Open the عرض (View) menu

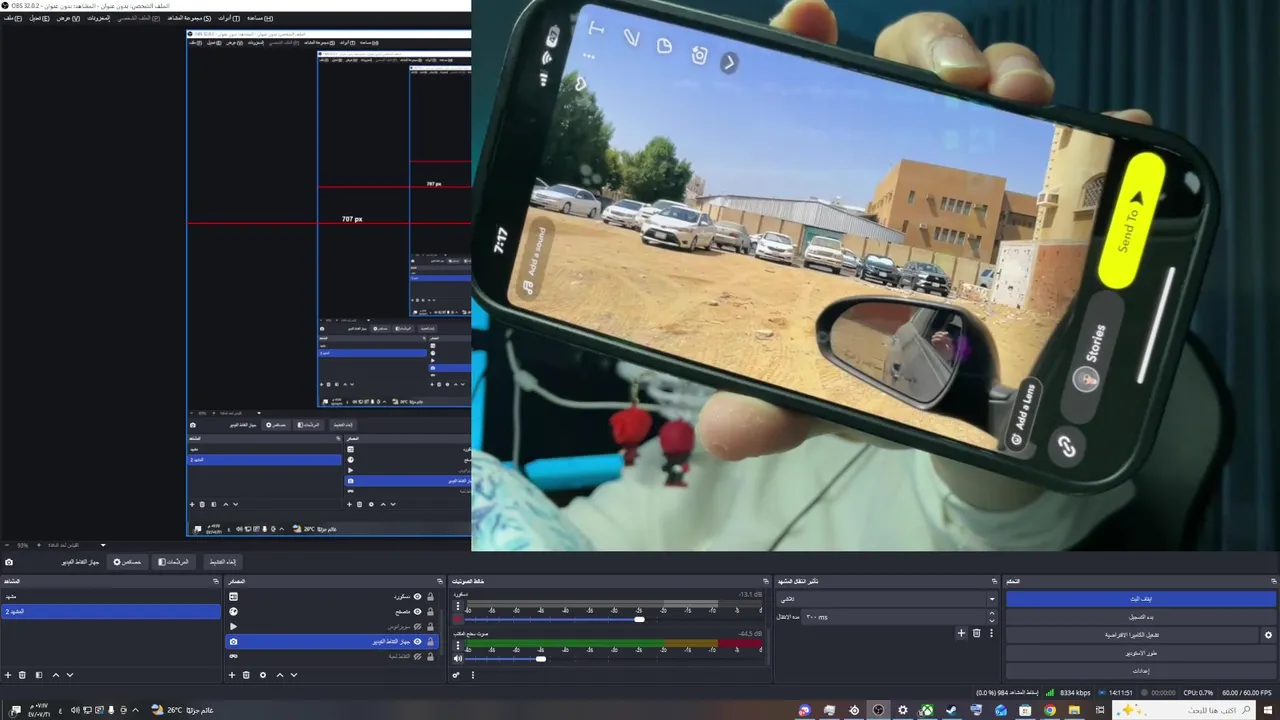[68, 18]
